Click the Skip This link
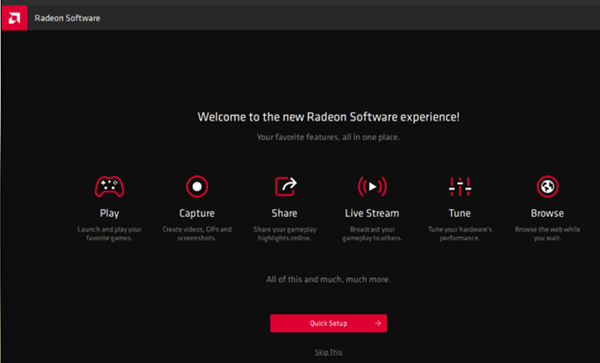Image resolution: width=600 pixels, height=363 pixels. [x=328, y=352]
